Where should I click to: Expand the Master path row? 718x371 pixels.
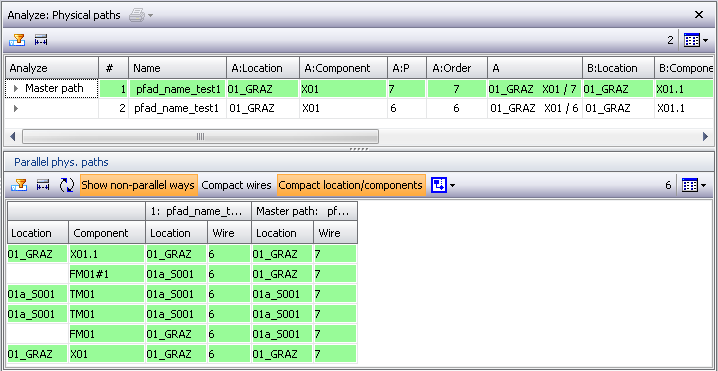(x=16, y=89)
